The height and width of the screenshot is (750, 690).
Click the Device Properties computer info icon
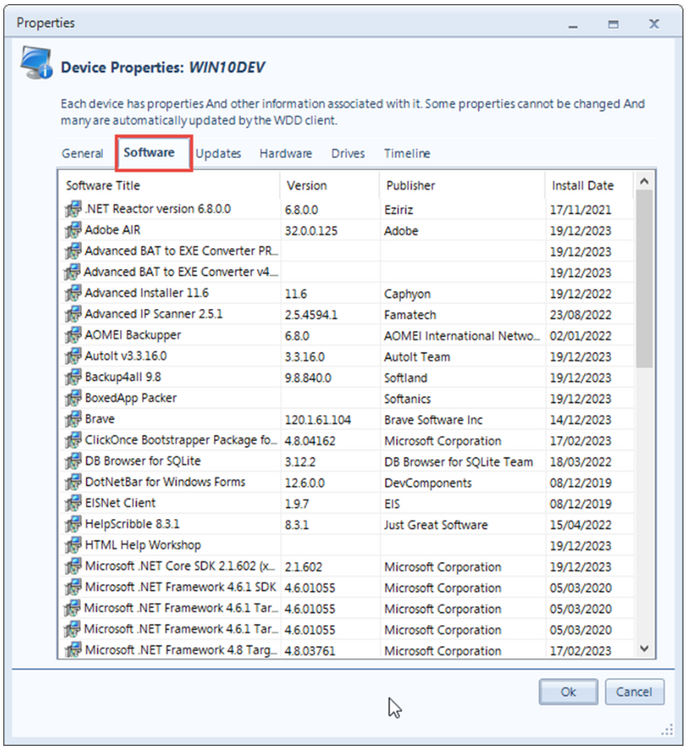point(36,63)
